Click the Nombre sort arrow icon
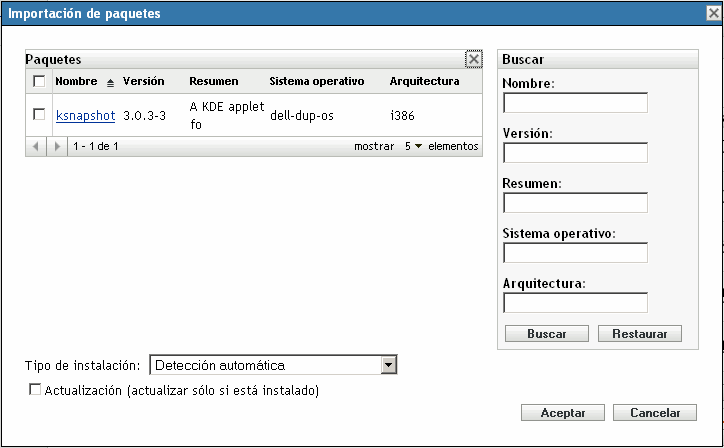The height and width of the screenshot is (448, 724). point(110,82)
